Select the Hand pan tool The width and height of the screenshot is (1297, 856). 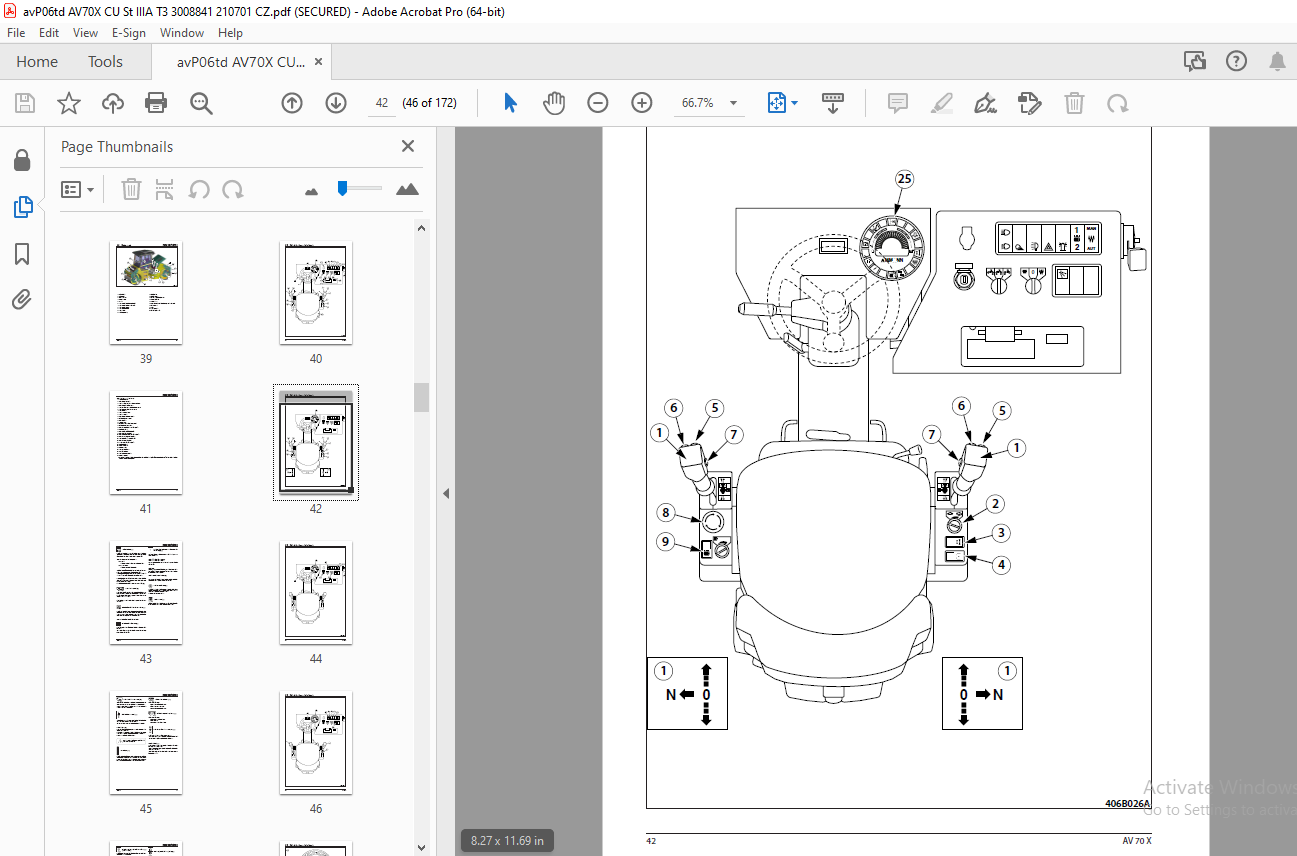tap(554, 103)
